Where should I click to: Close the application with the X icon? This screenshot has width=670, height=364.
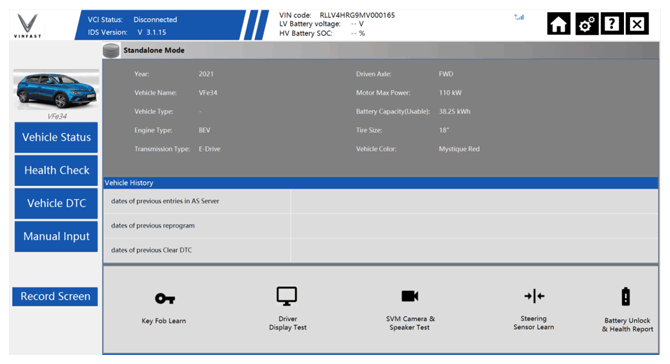pos(637,23)
